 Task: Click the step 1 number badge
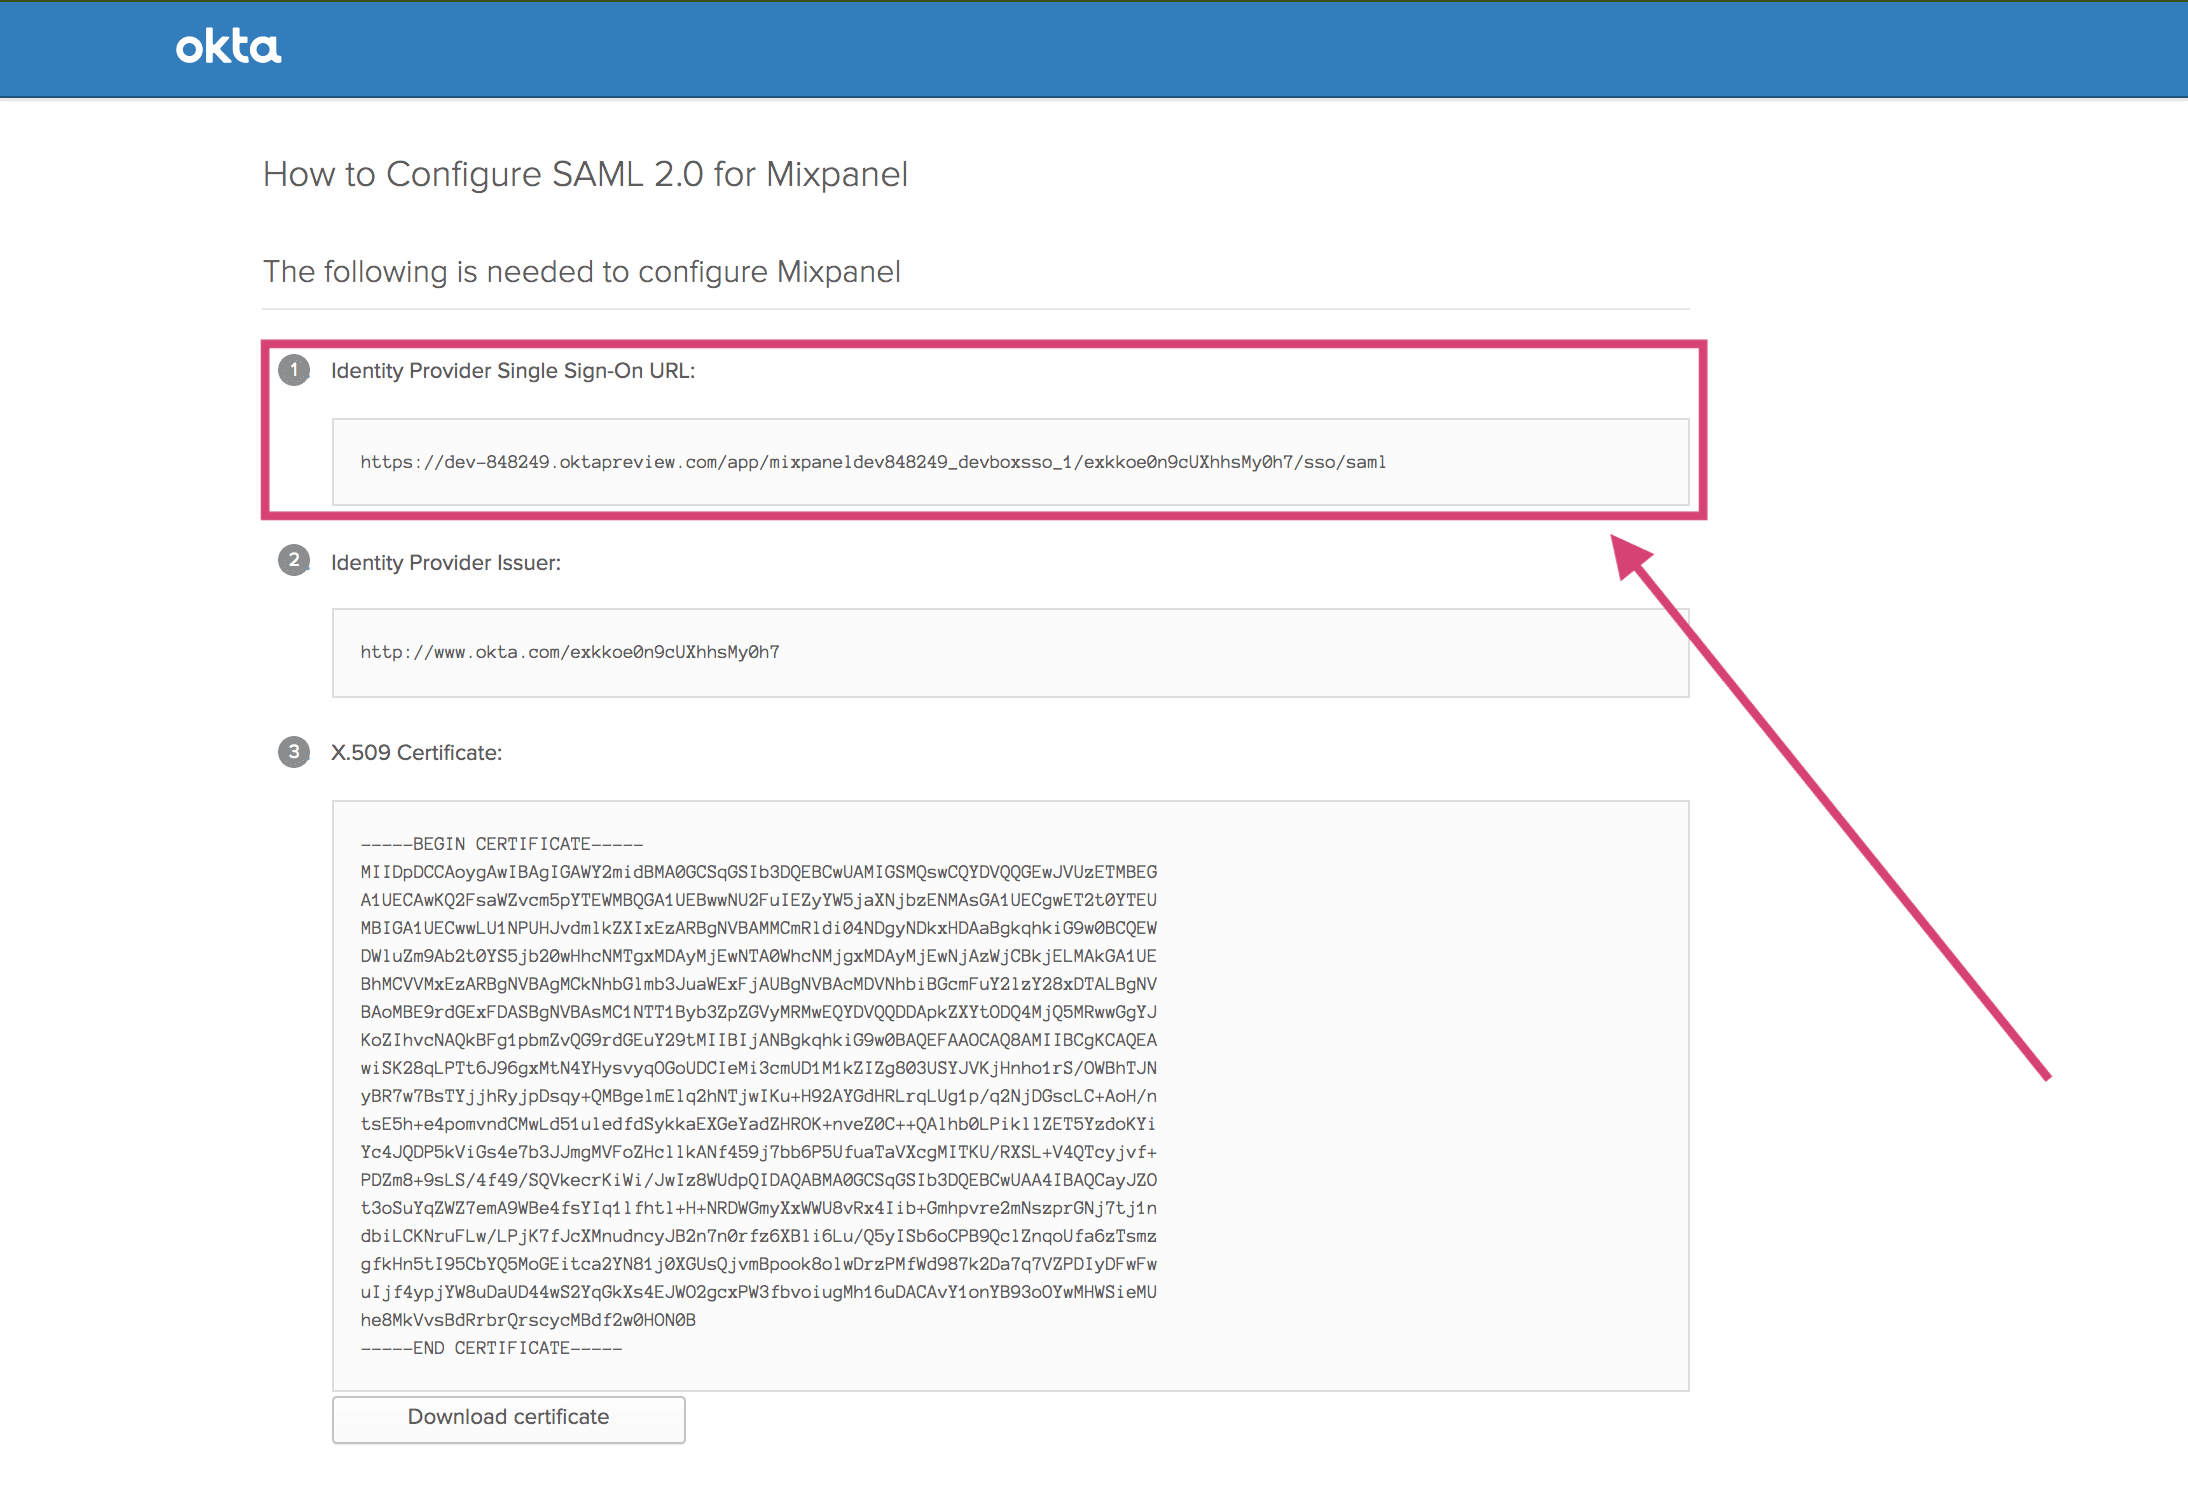[294, 370]
